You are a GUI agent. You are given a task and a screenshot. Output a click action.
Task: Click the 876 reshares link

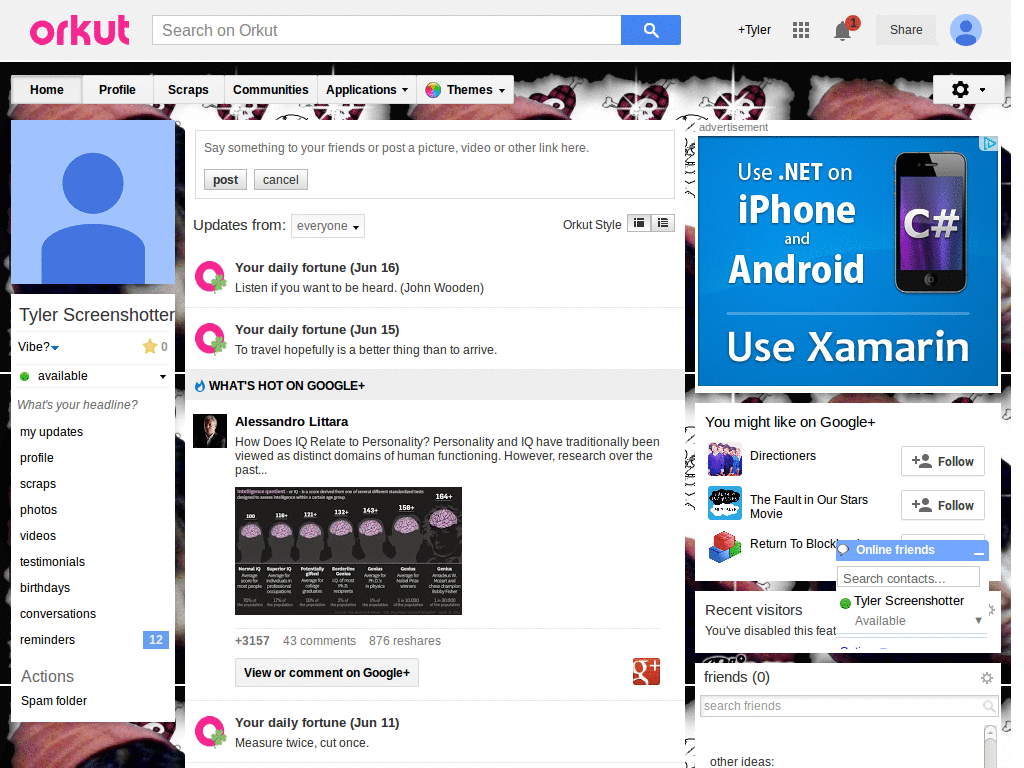(x=405, y=641)
